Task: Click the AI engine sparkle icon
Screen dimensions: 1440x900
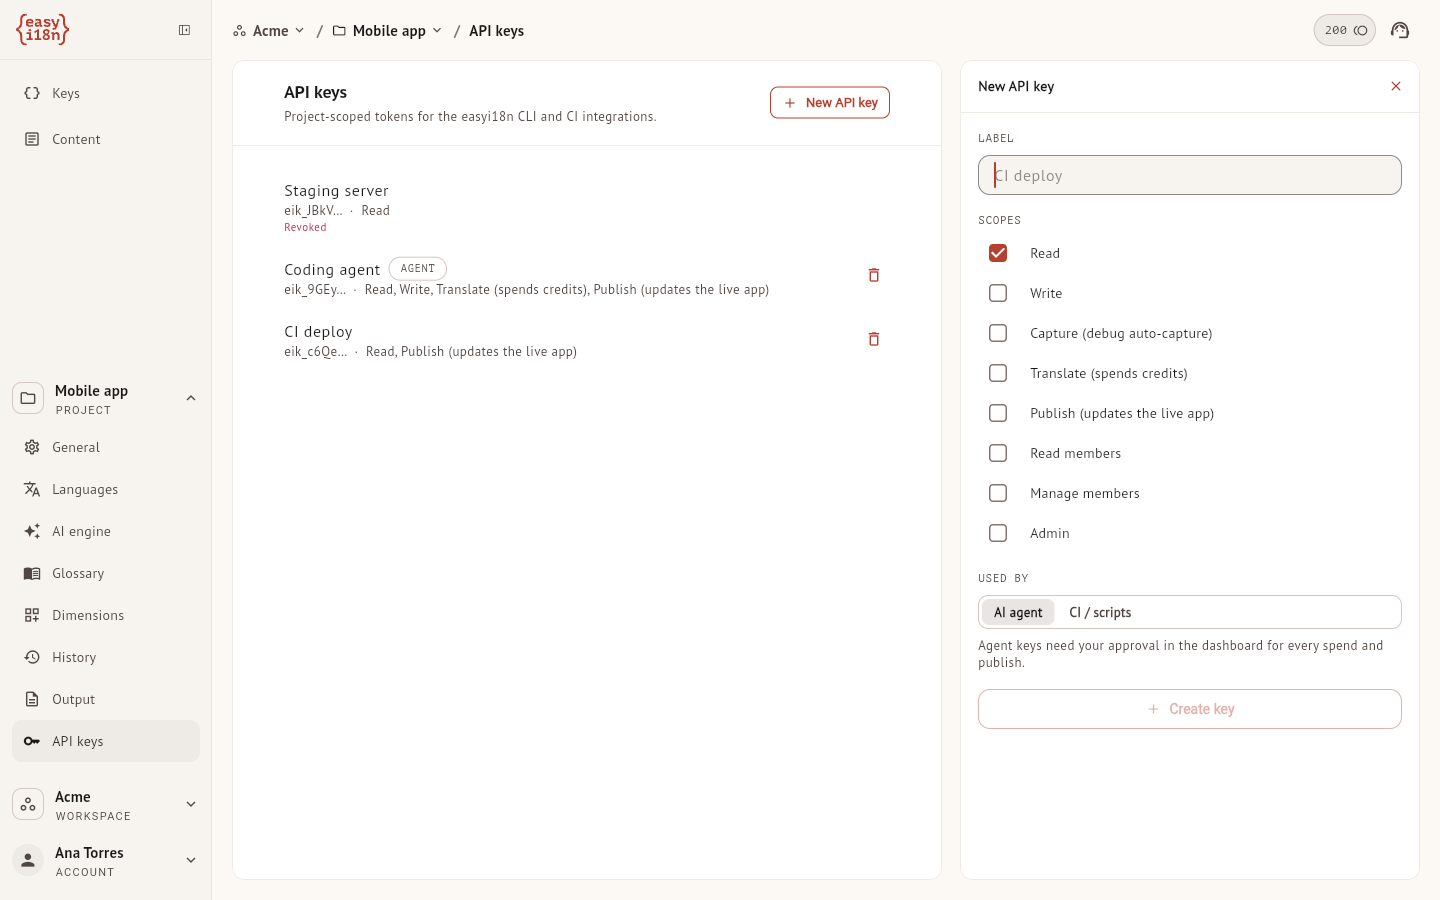Action: (x=32, y=531)
